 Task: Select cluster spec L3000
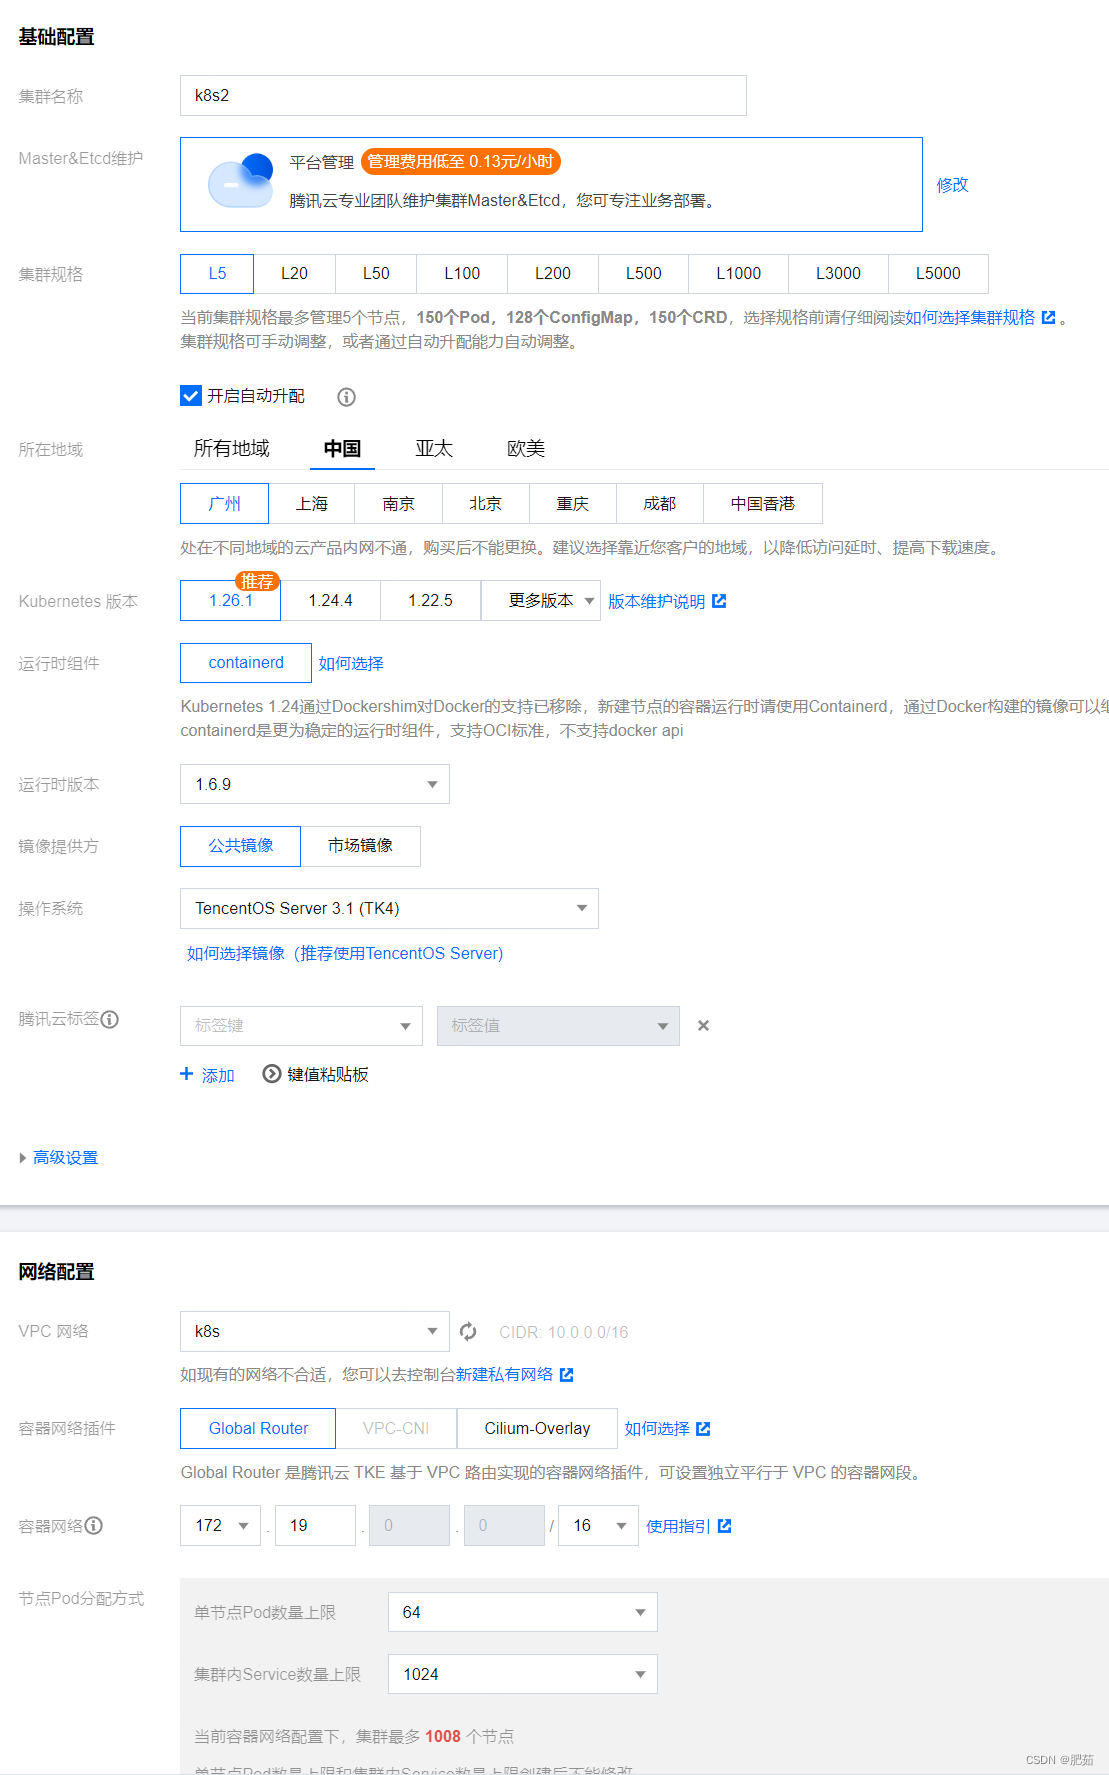838,274
